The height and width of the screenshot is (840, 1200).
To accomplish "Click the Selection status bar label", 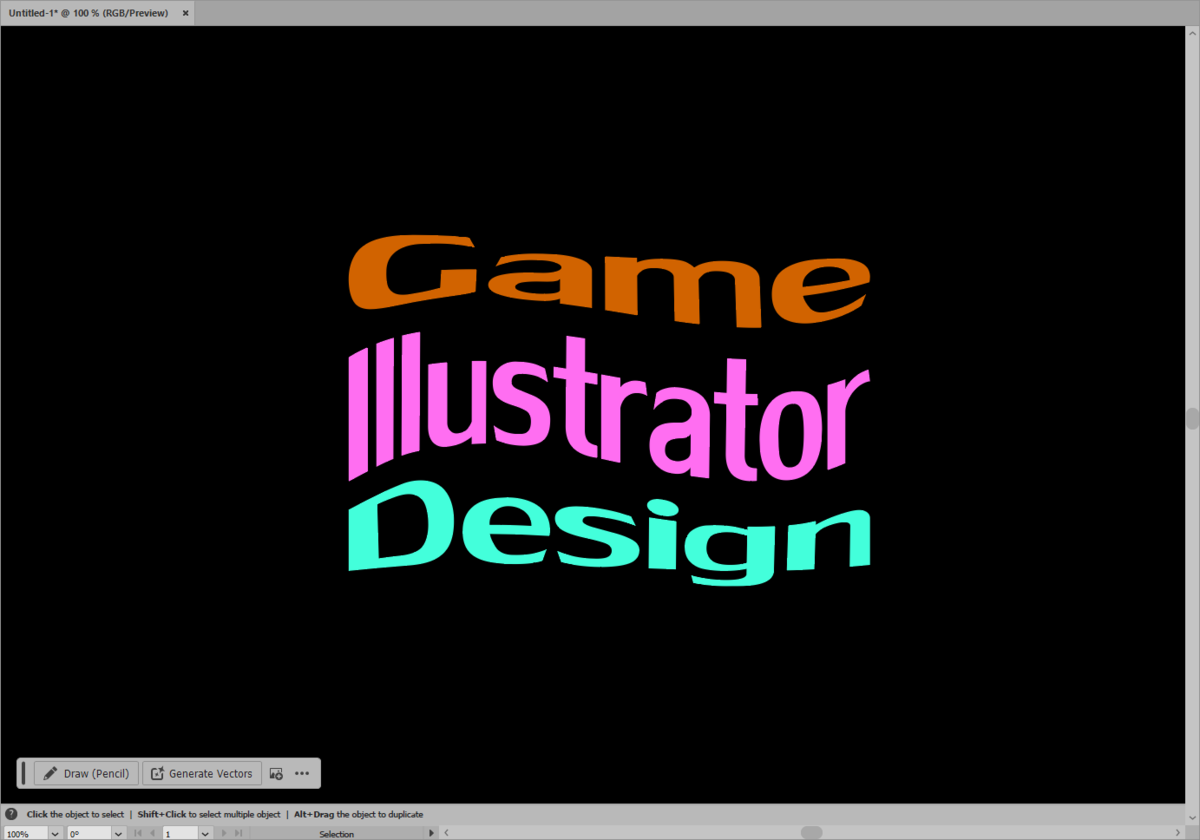I will (x=336, y=834).
